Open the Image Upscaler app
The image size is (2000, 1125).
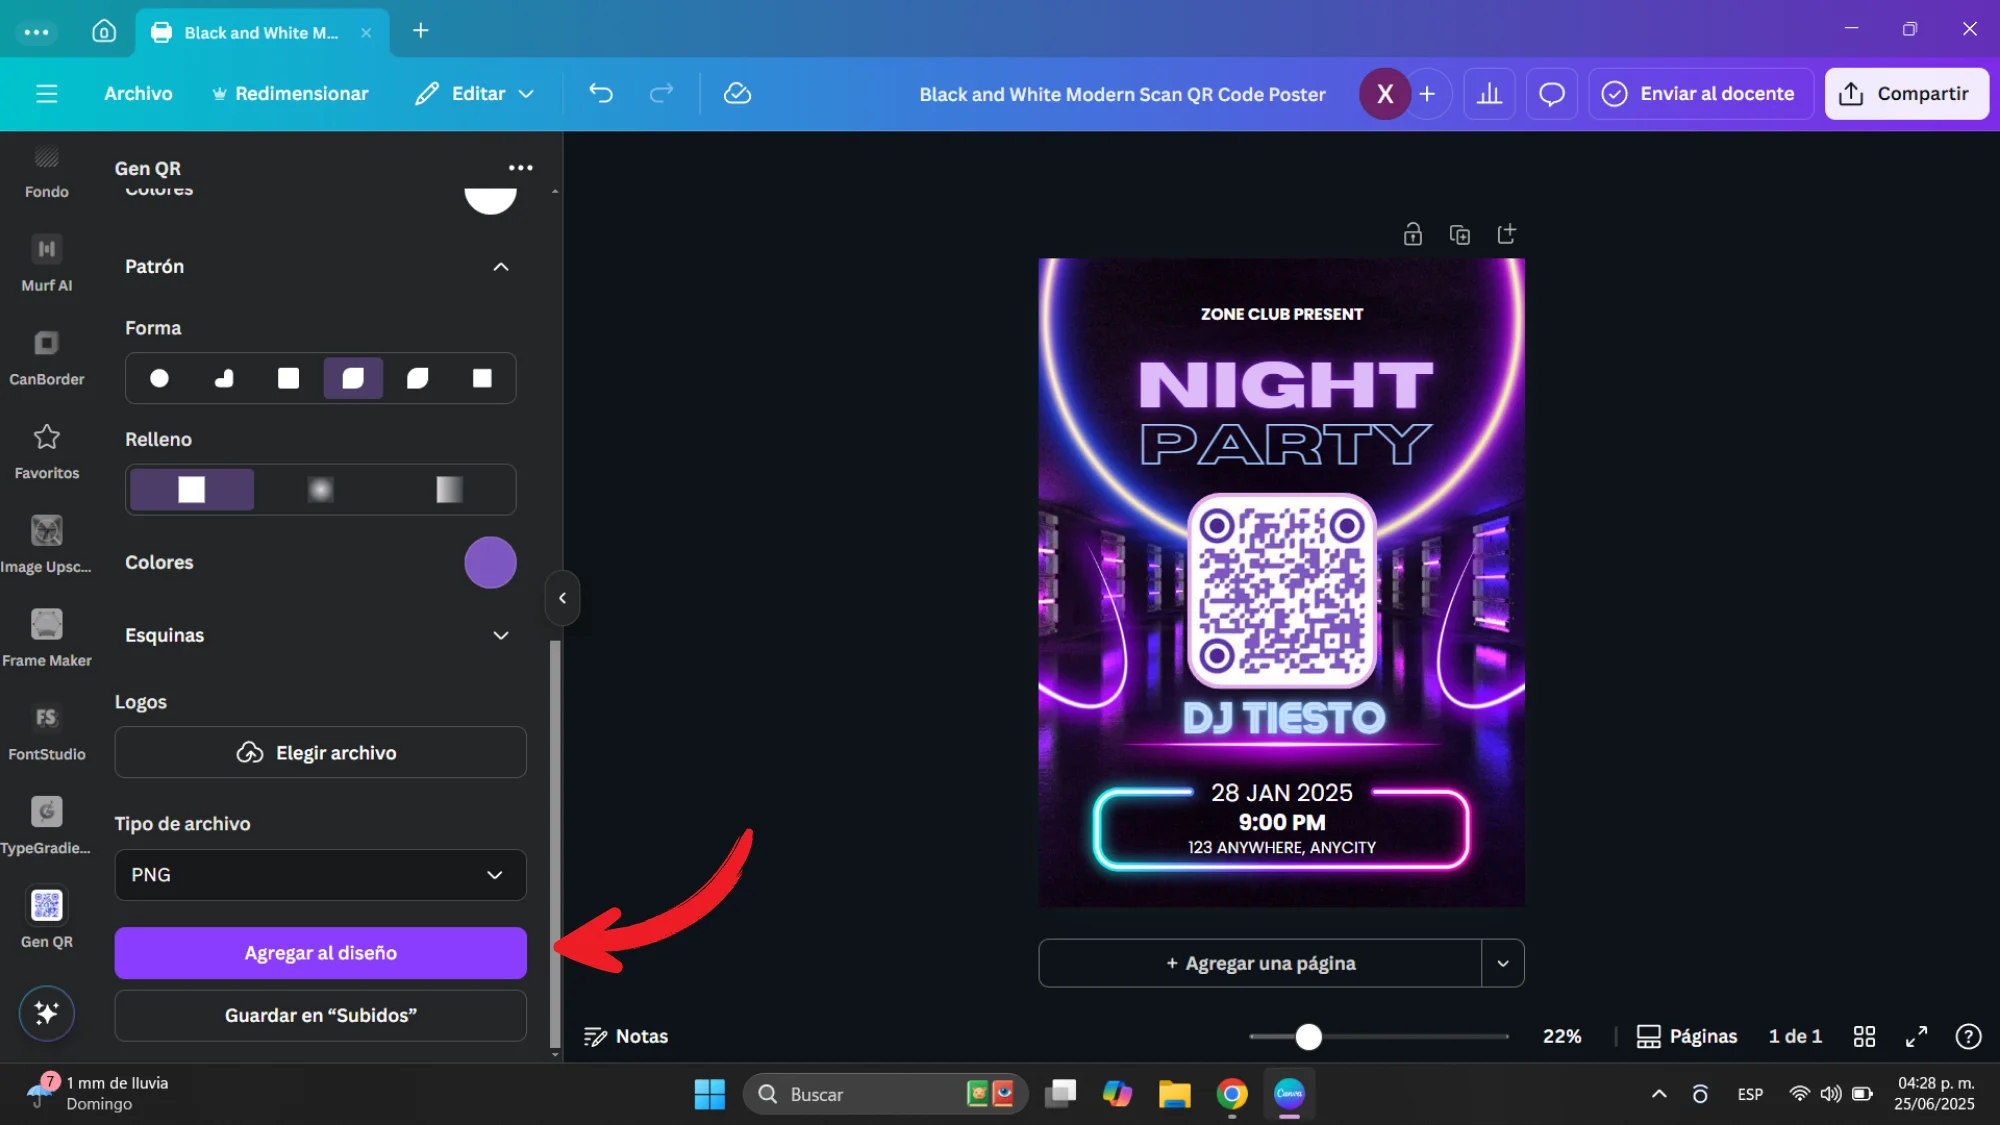pyautogui.click(x=46, y=545)
